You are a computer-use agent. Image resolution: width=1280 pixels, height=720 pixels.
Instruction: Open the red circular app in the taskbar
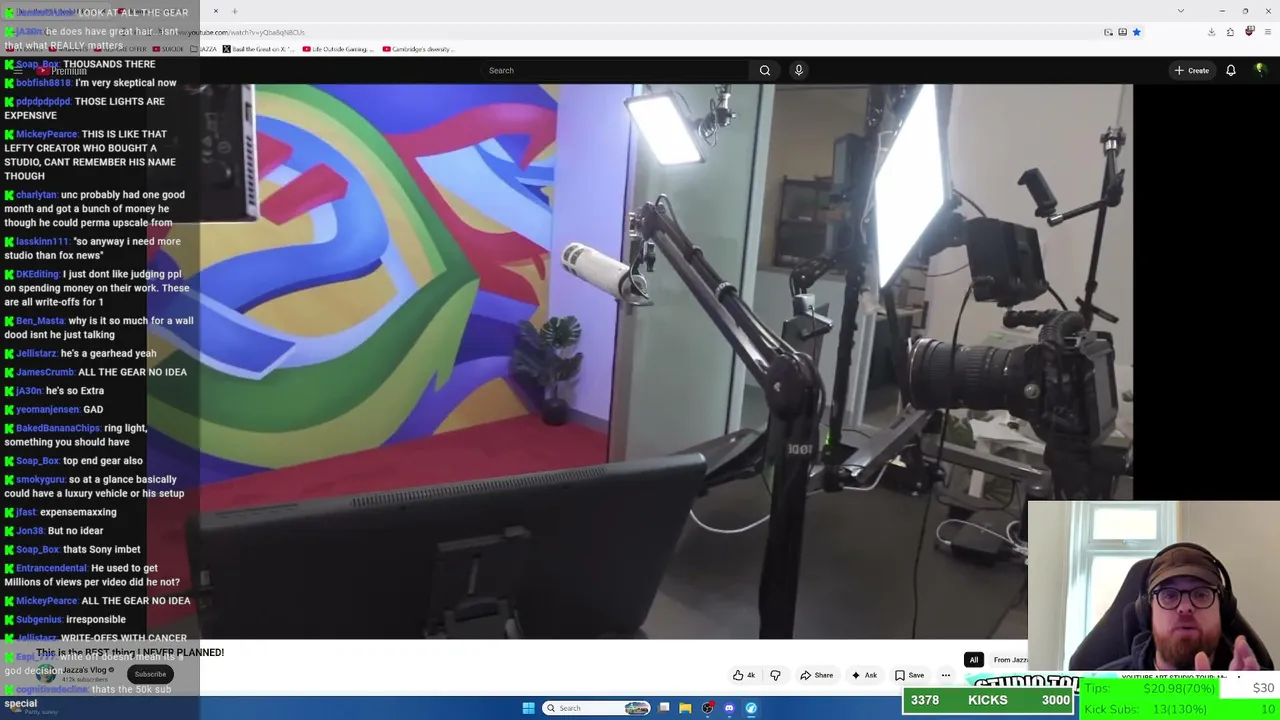[x=707, y=708]
